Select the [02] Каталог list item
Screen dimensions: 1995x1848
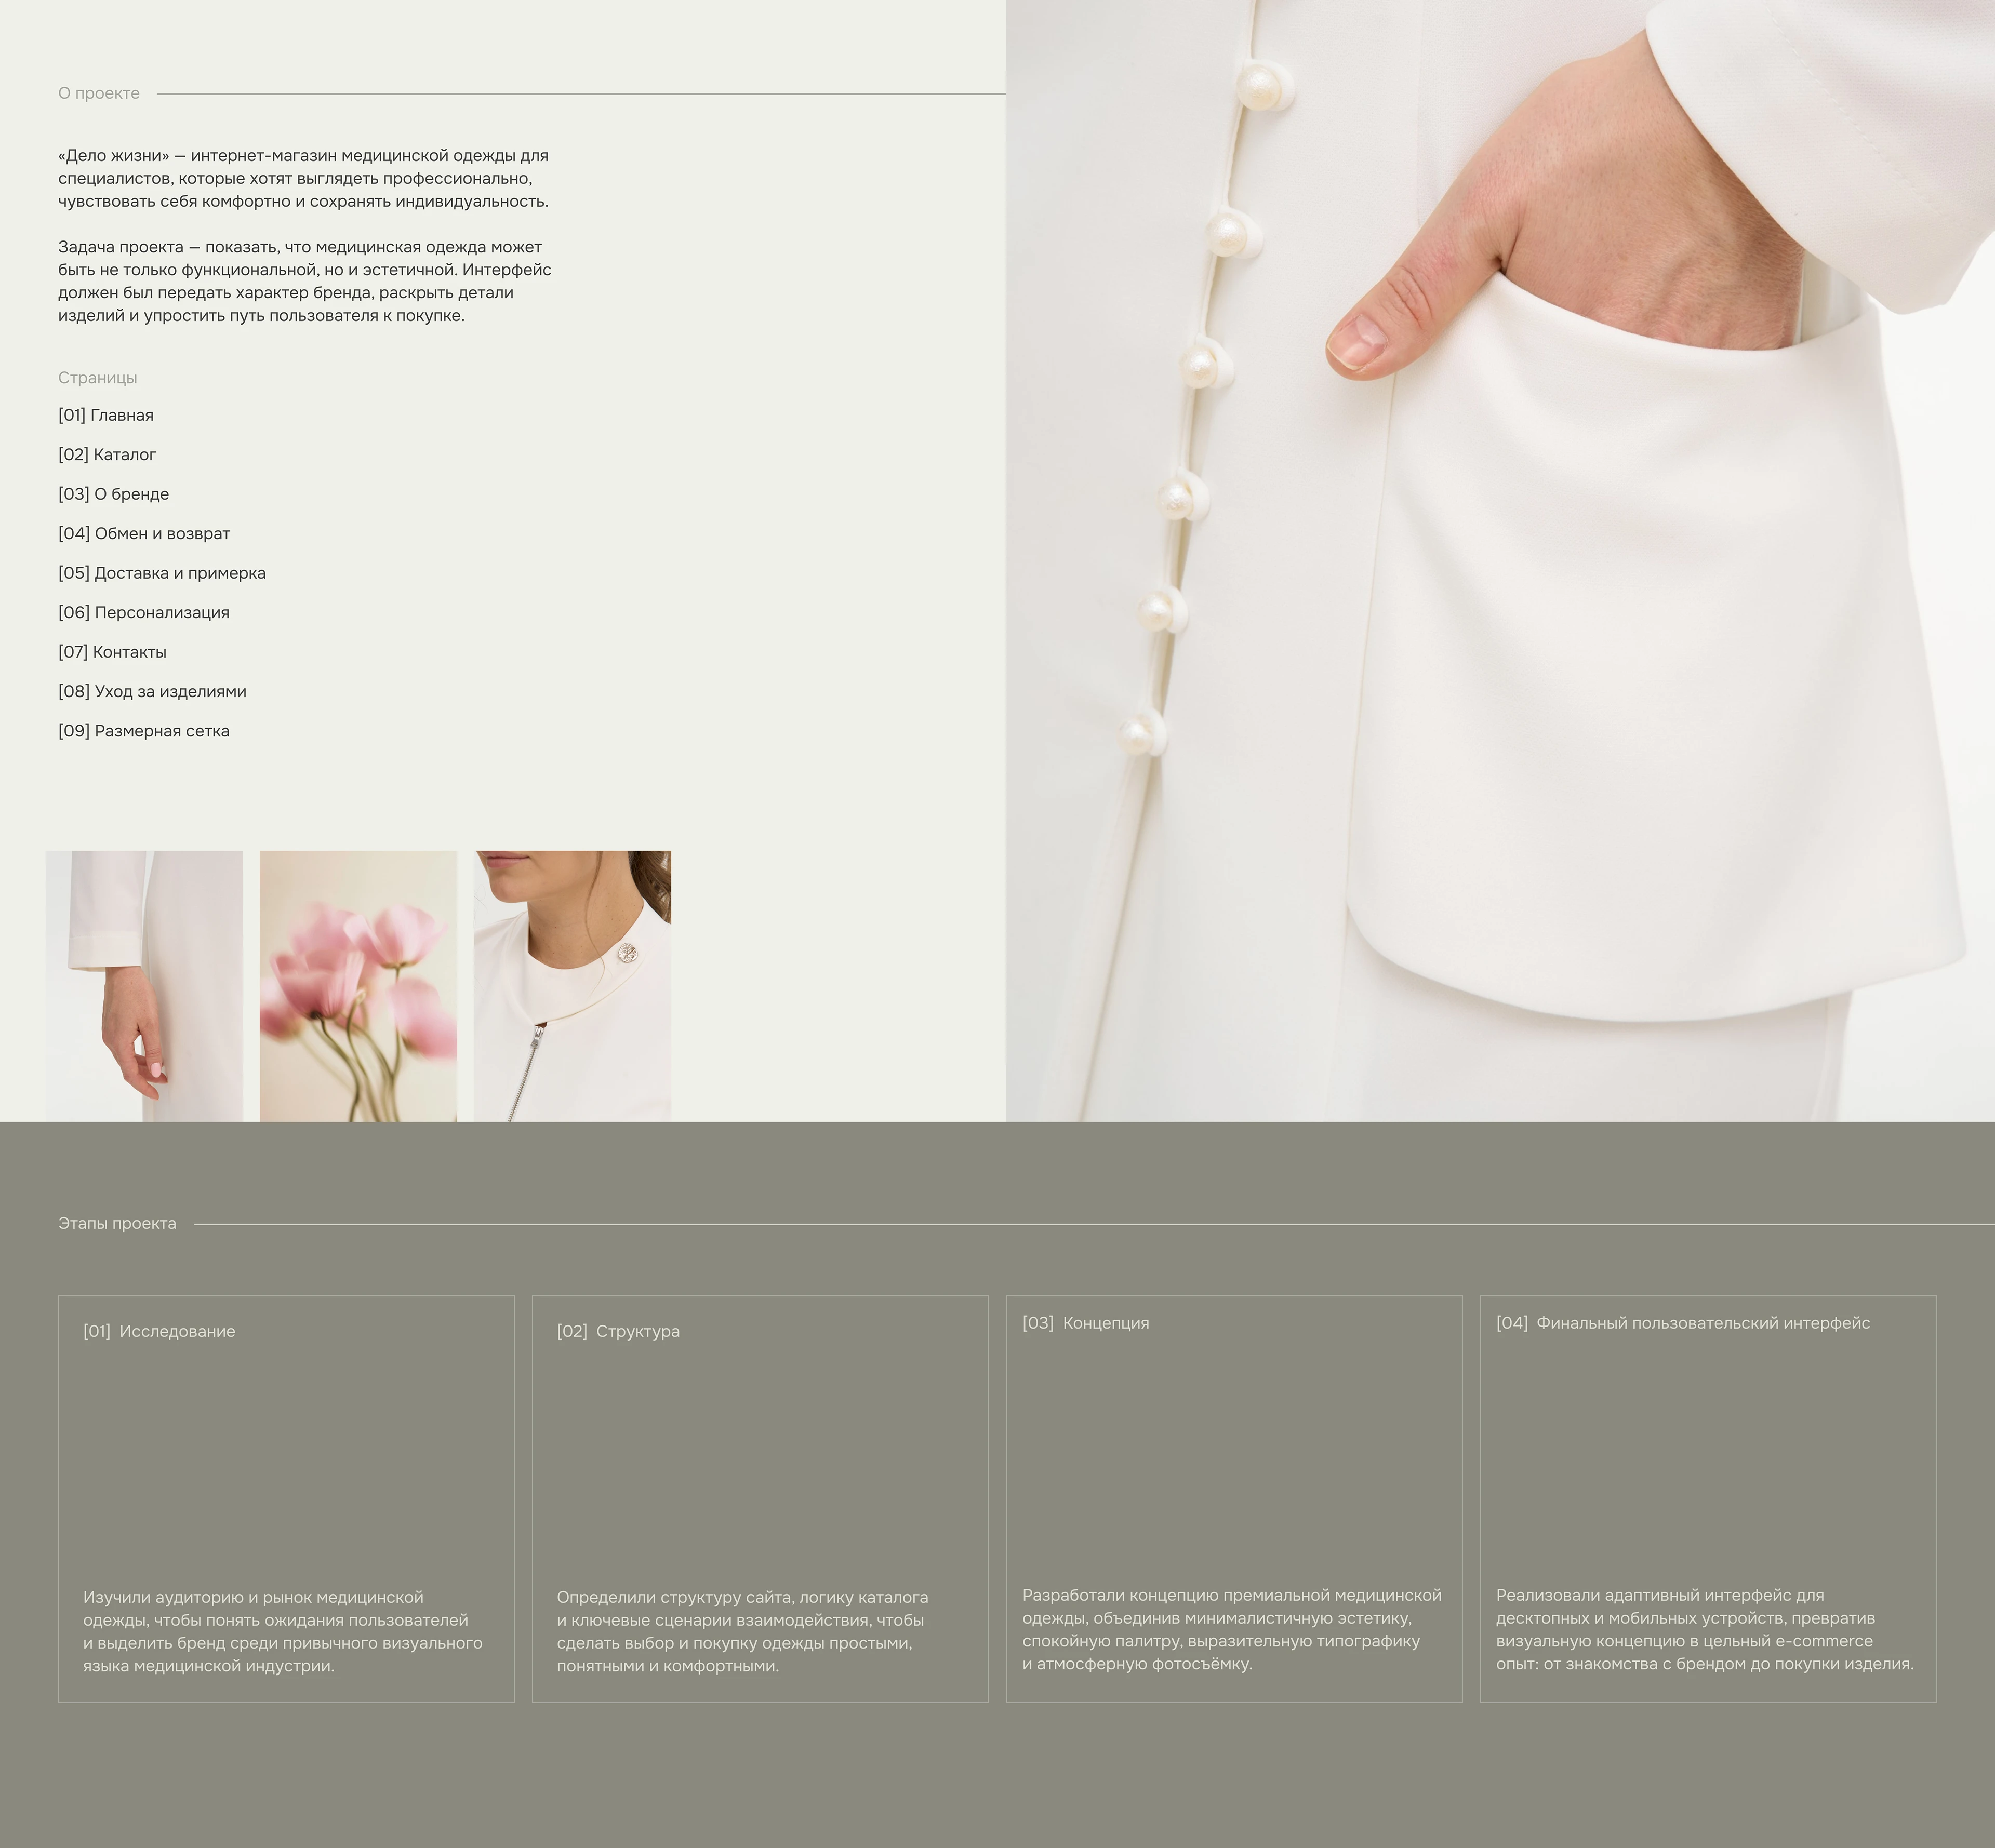pyautogui.click(x=107, y=454)
